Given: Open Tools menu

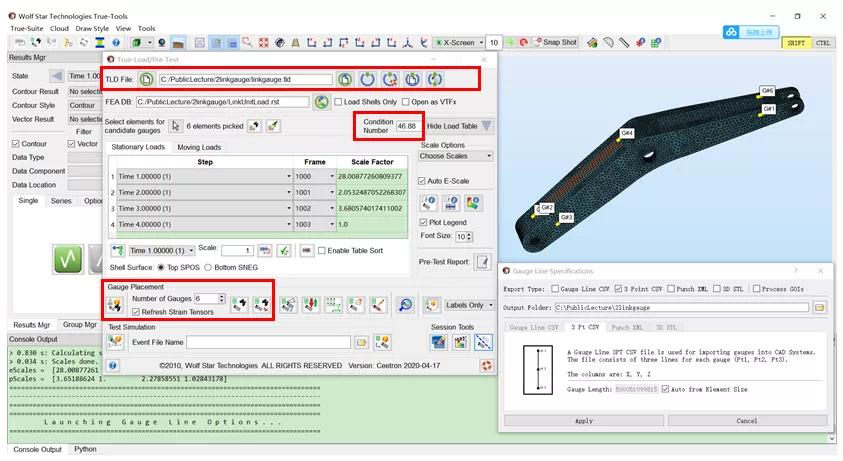Looking at the screenshot, I should [146, 29].
